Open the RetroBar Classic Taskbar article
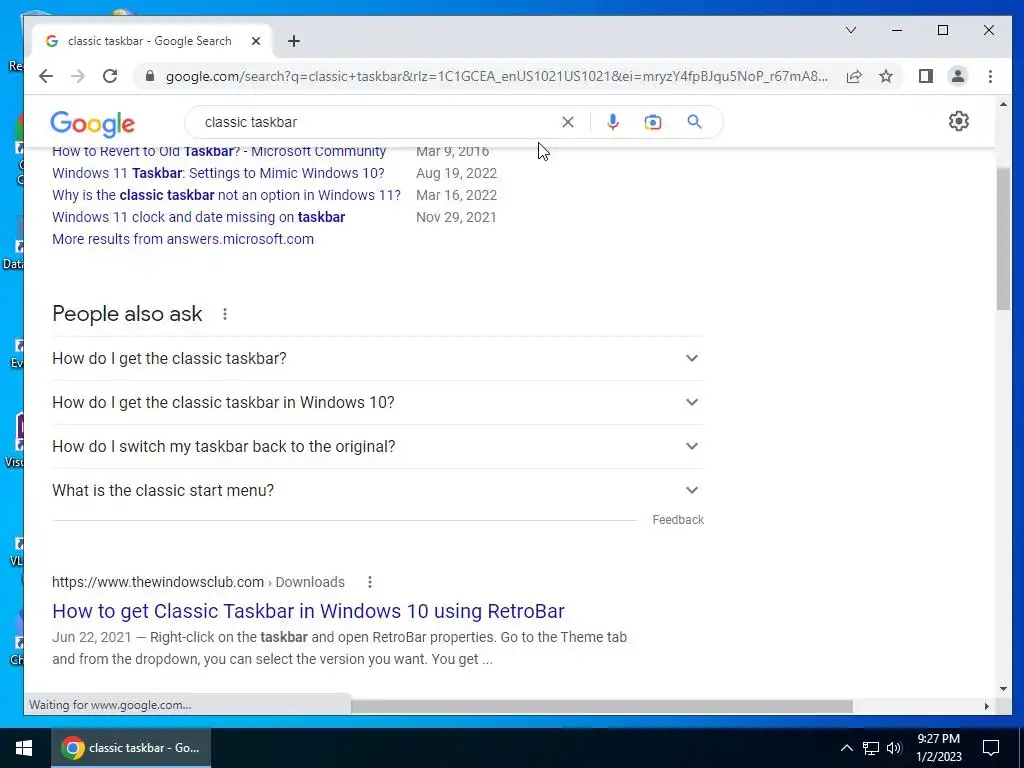This screenshot has width=1024, height=768. [308, 611]
